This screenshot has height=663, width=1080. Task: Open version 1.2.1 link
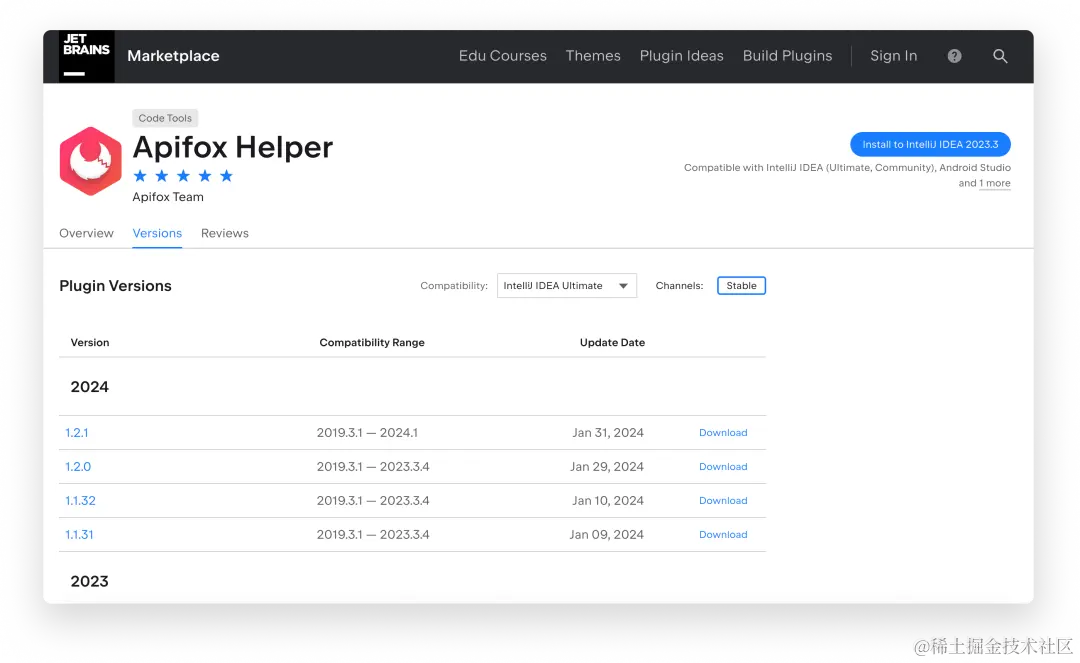click(x=76, y=433)
